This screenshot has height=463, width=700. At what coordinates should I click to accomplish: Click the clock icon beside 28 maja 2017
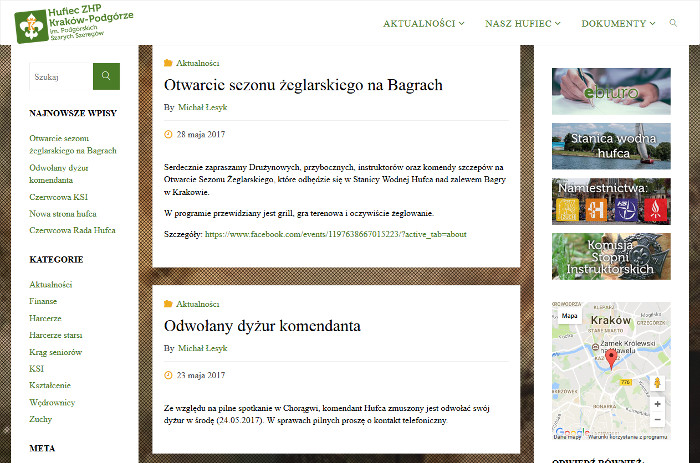pos(168,134)
